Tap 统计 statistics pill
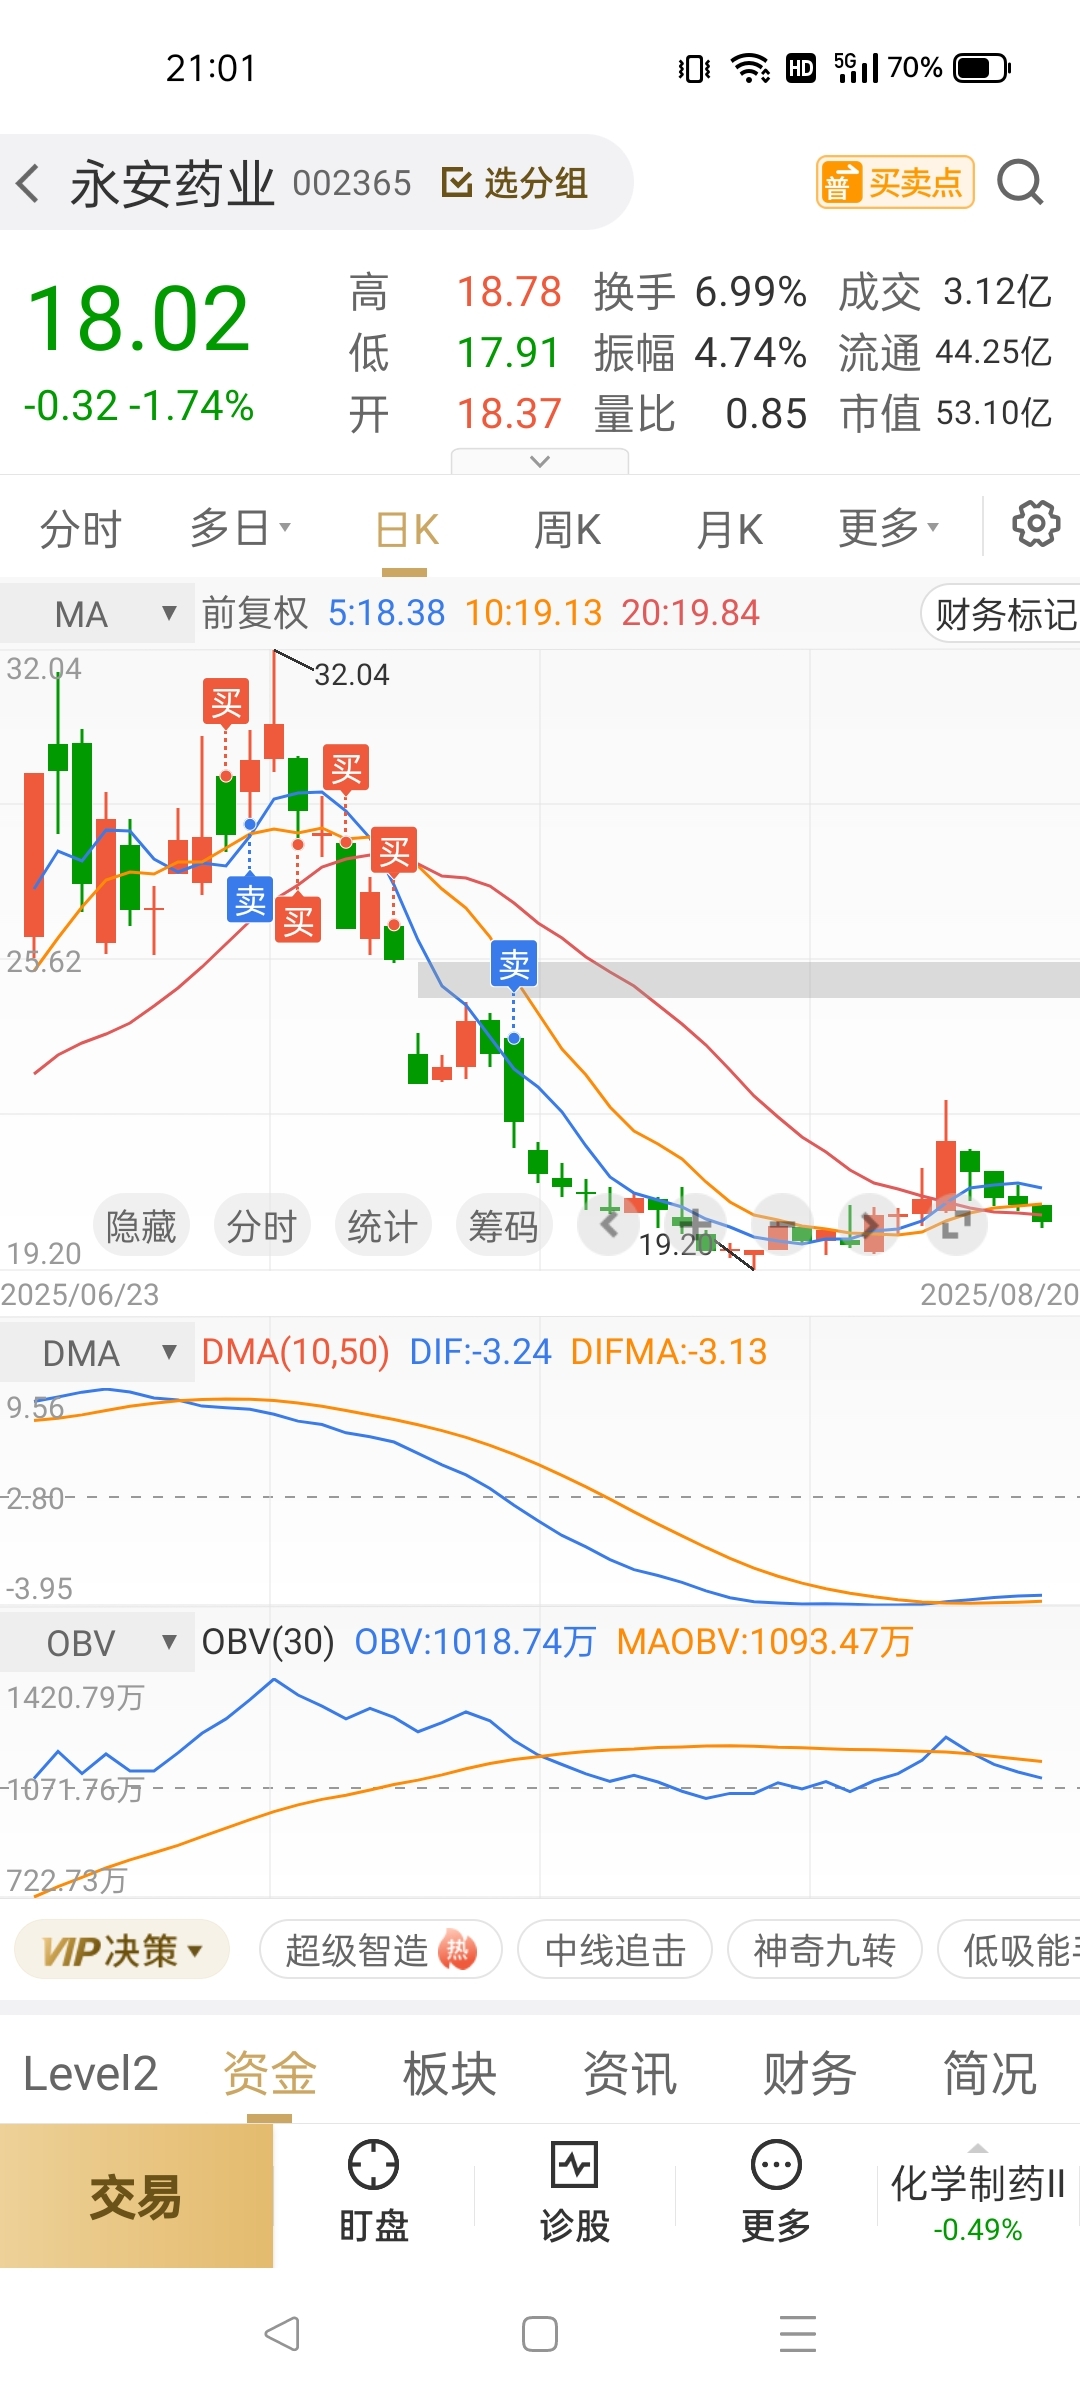 coord(383,1225)
